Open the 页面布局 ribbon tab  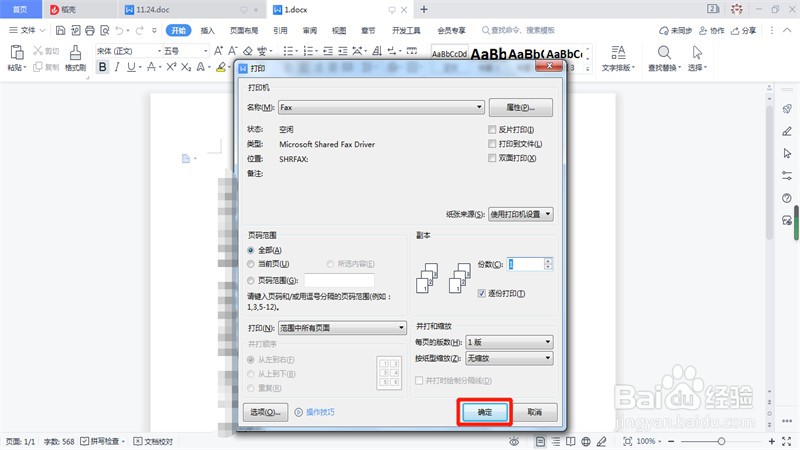tap(244, 31)
